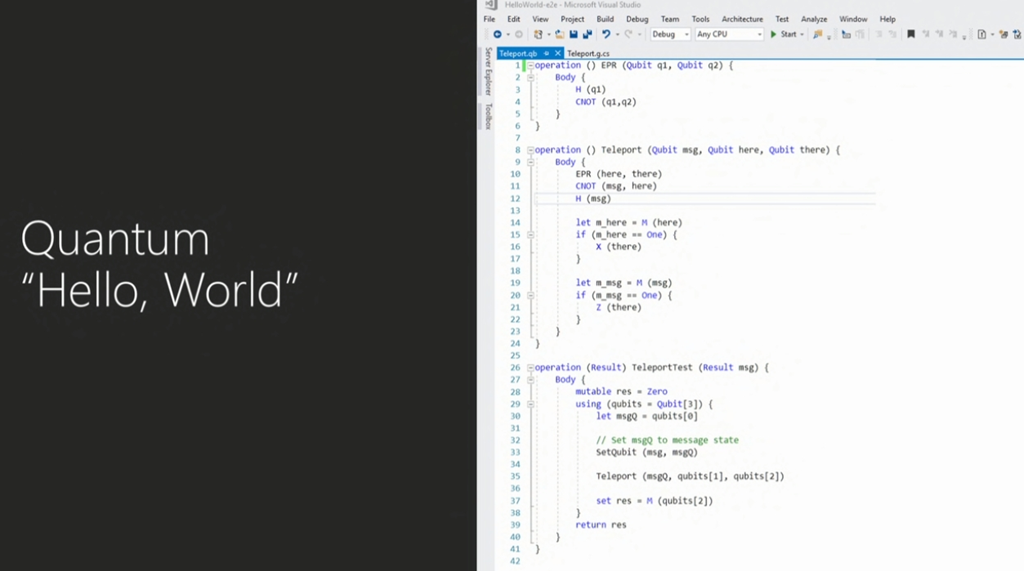Click the 'H (msg)' line 12
The image size is (1024, 571).
[x=593, y=199]
